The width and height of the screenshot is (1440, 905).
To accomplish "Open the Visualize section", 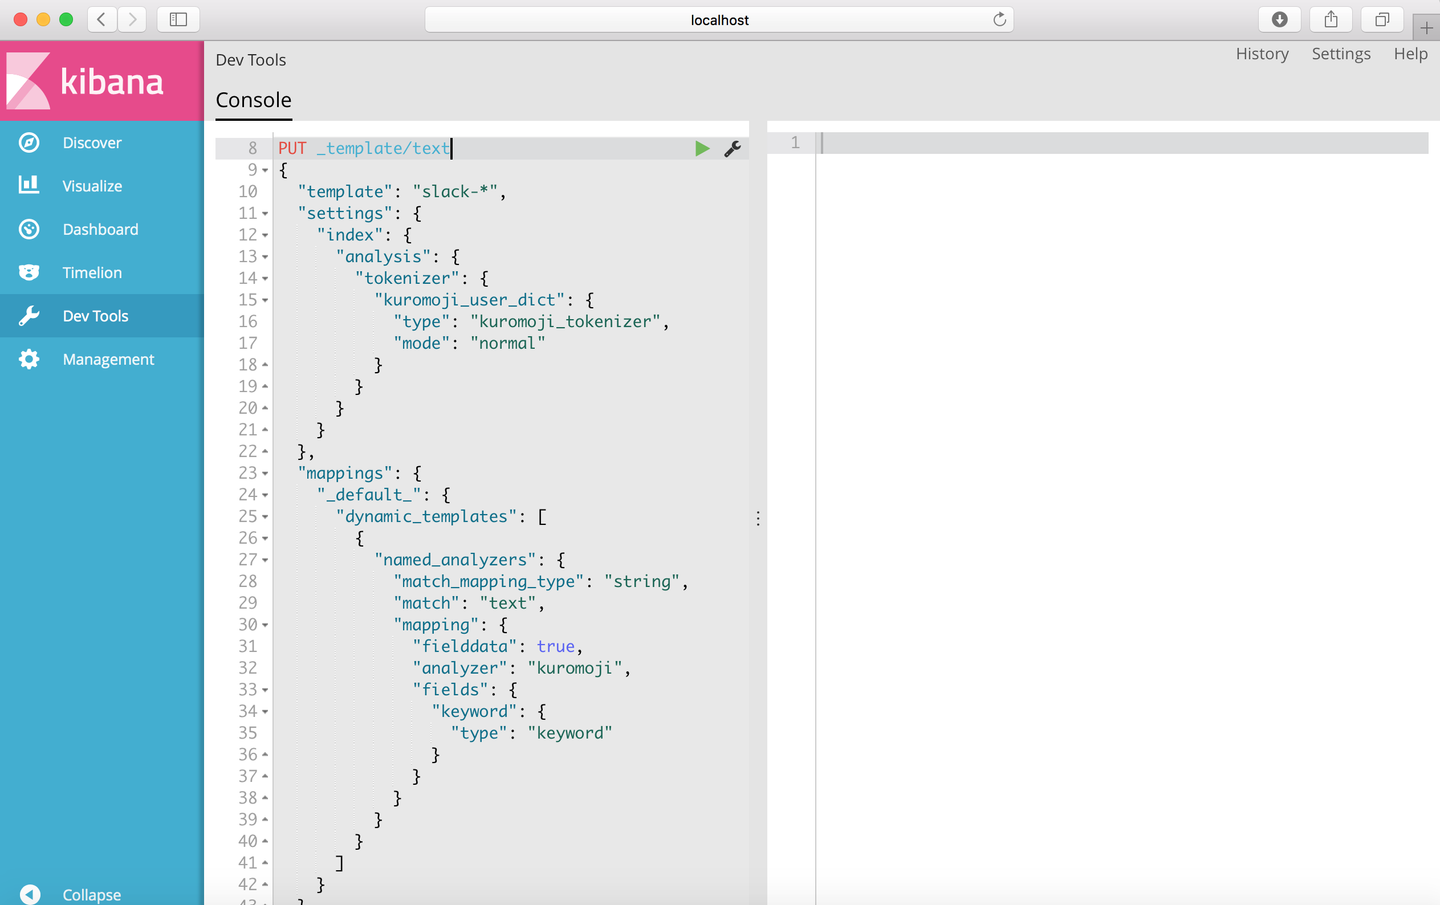I will tap(92, 186).
